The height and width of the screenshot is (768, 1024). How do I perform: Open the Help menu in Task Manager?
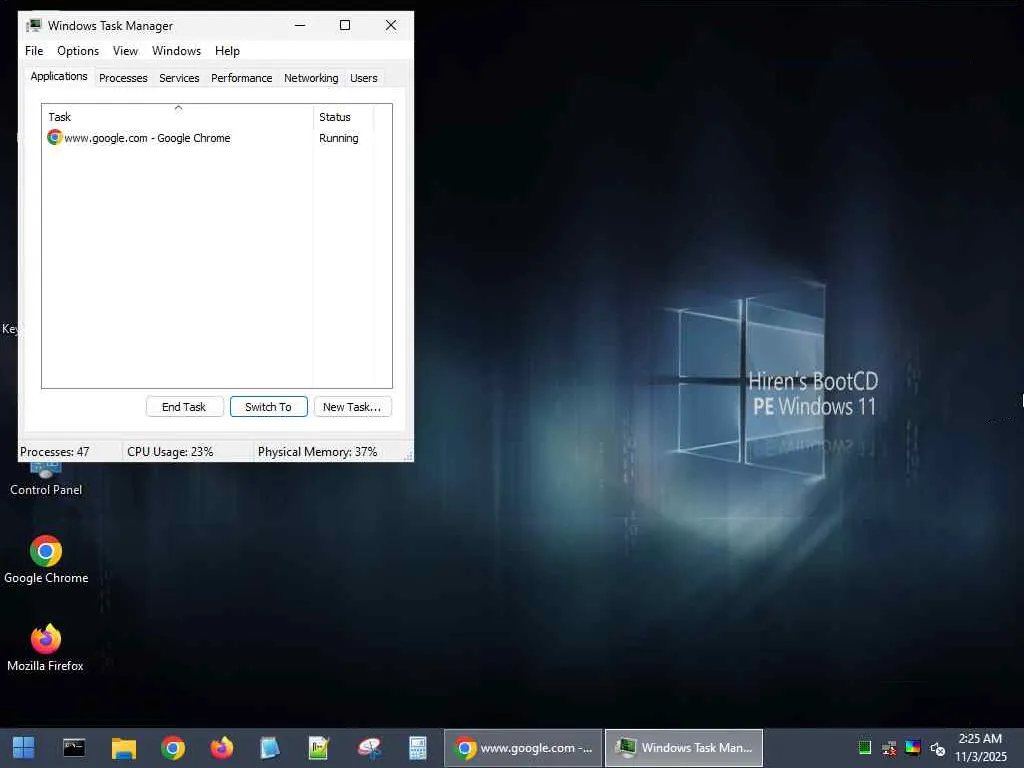(227, 51)
